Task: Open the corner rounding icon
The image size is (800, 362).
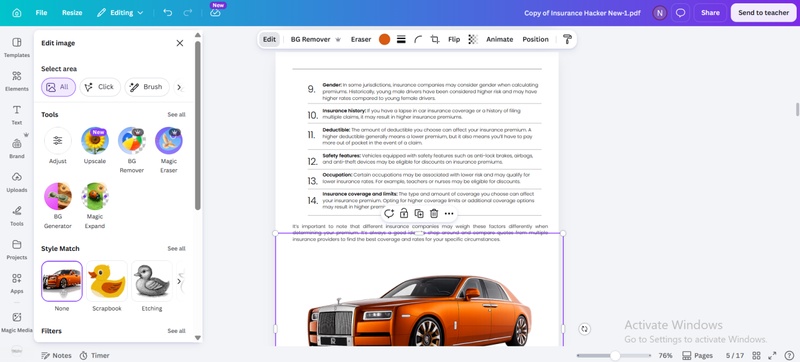Action: pos(418,39)
